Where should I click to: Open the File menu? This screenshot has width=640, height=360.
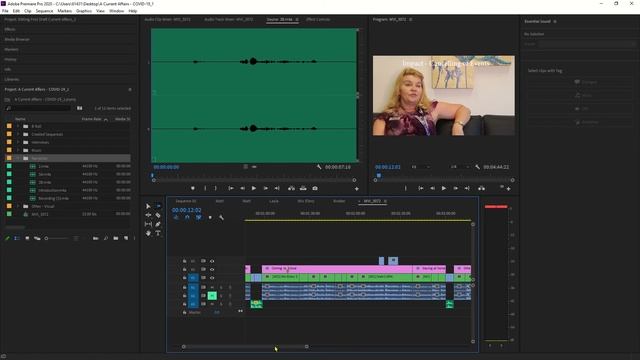pos(5,11)
